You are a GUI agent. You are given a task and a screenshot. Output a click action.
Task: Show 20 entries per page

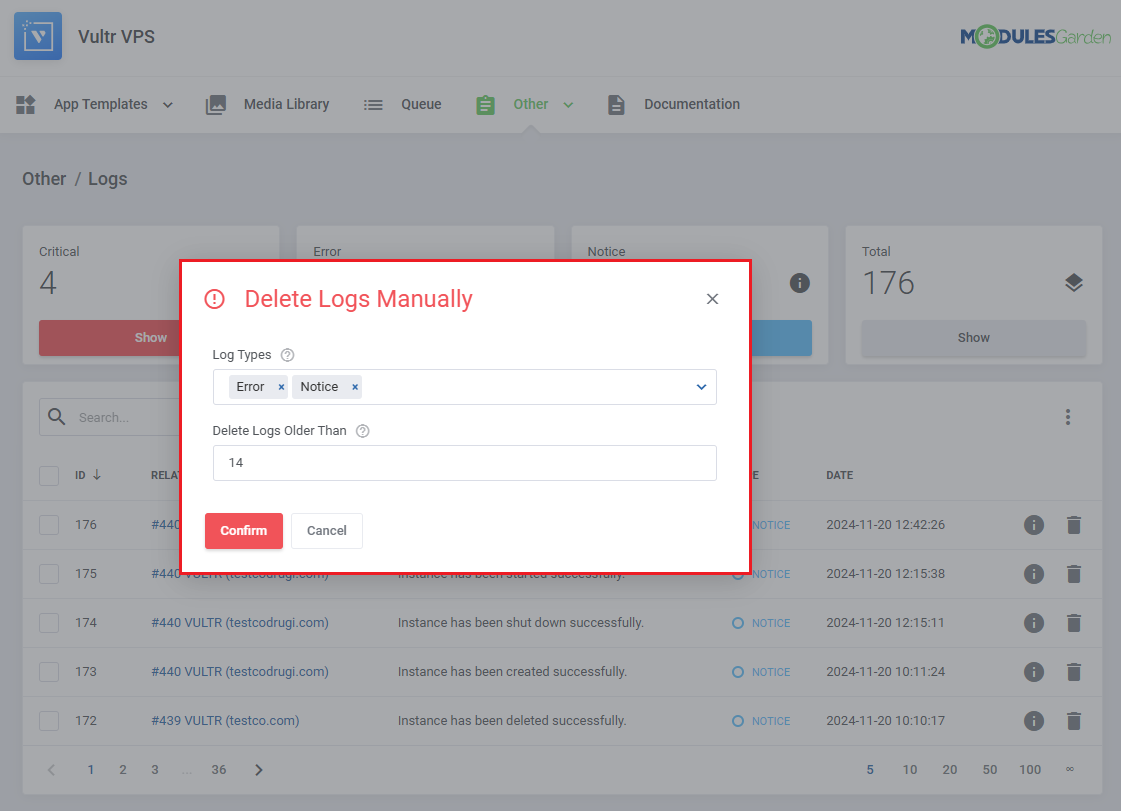click(949, 770)
